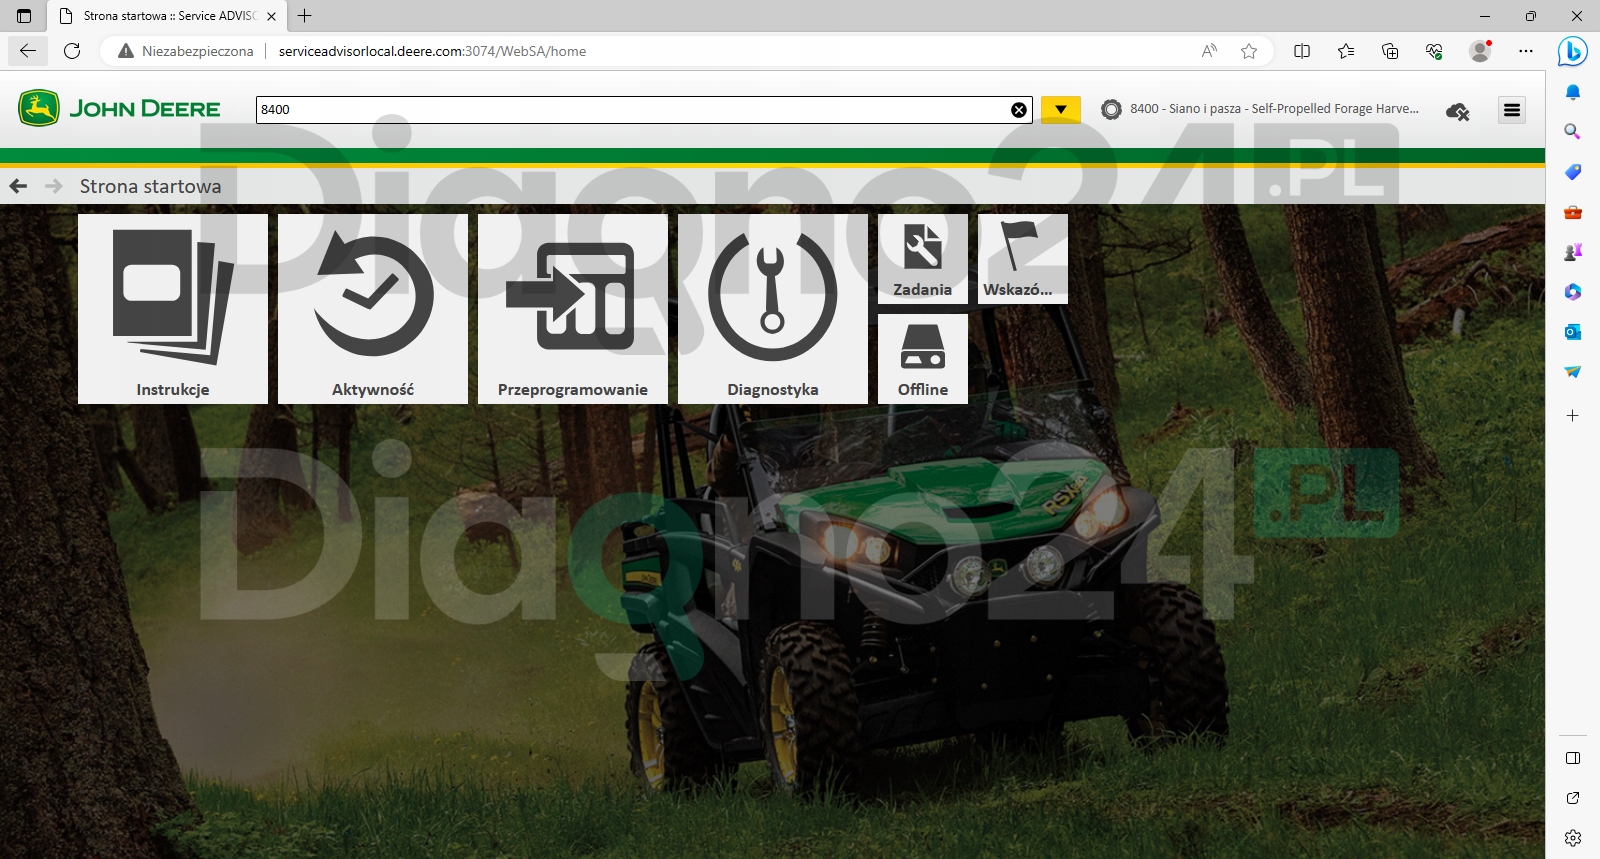Click the browser address bar URL
1600x859 pixels.
click(432, 51)
